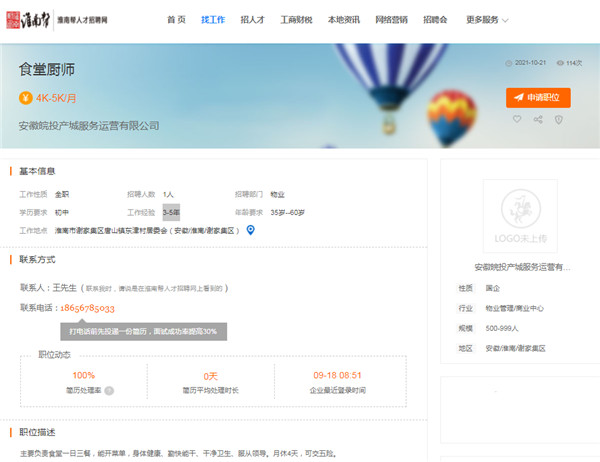600x462 pixels.
Task: Click the 淮南帮 site logo
Action: (57, 20)
